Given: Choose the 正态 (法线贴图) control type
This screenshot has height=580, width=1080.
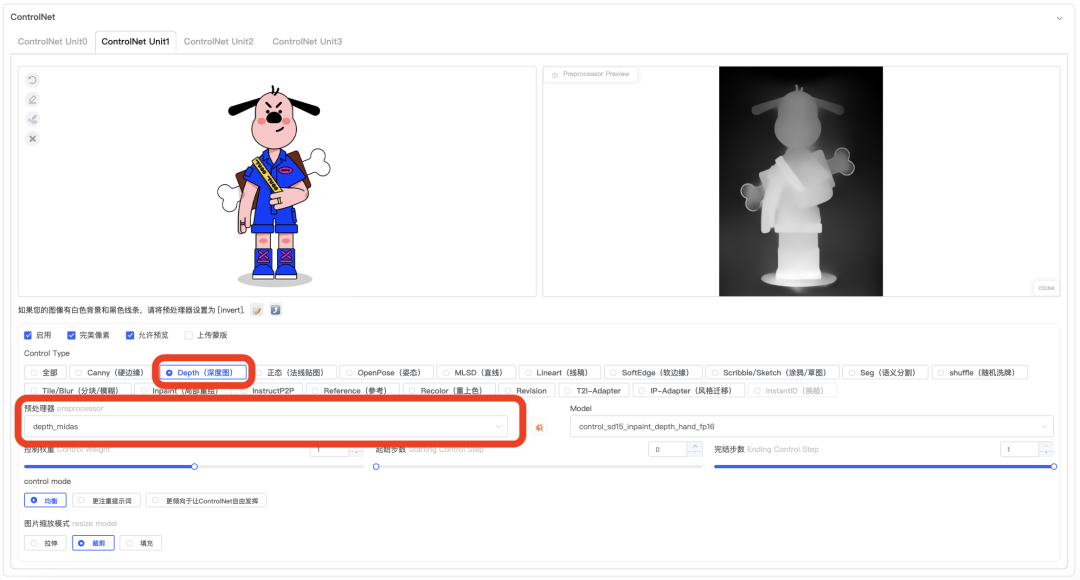Looking at the screenshot, I should coord(295,373).
